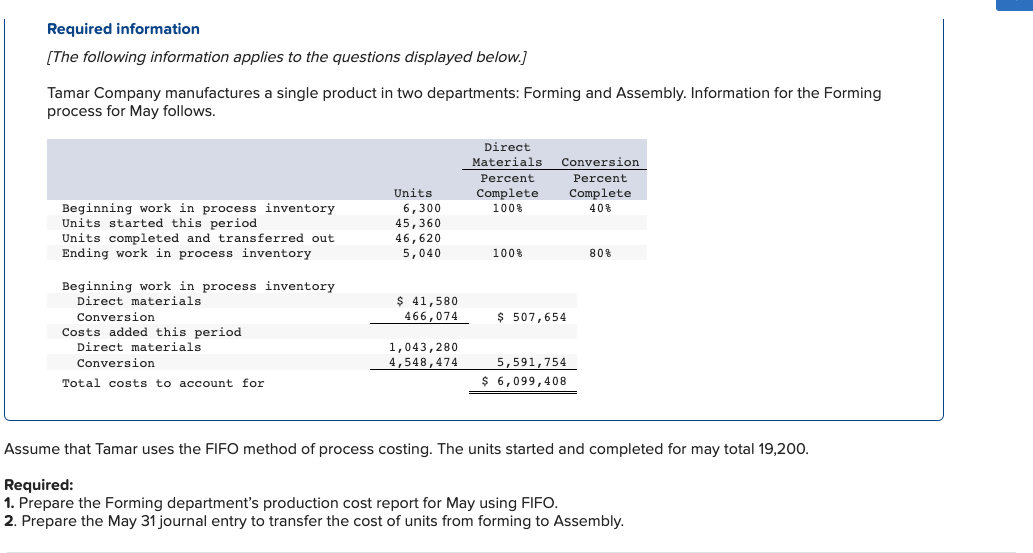Select the 'Units started this period' row label

click(159, 223)
